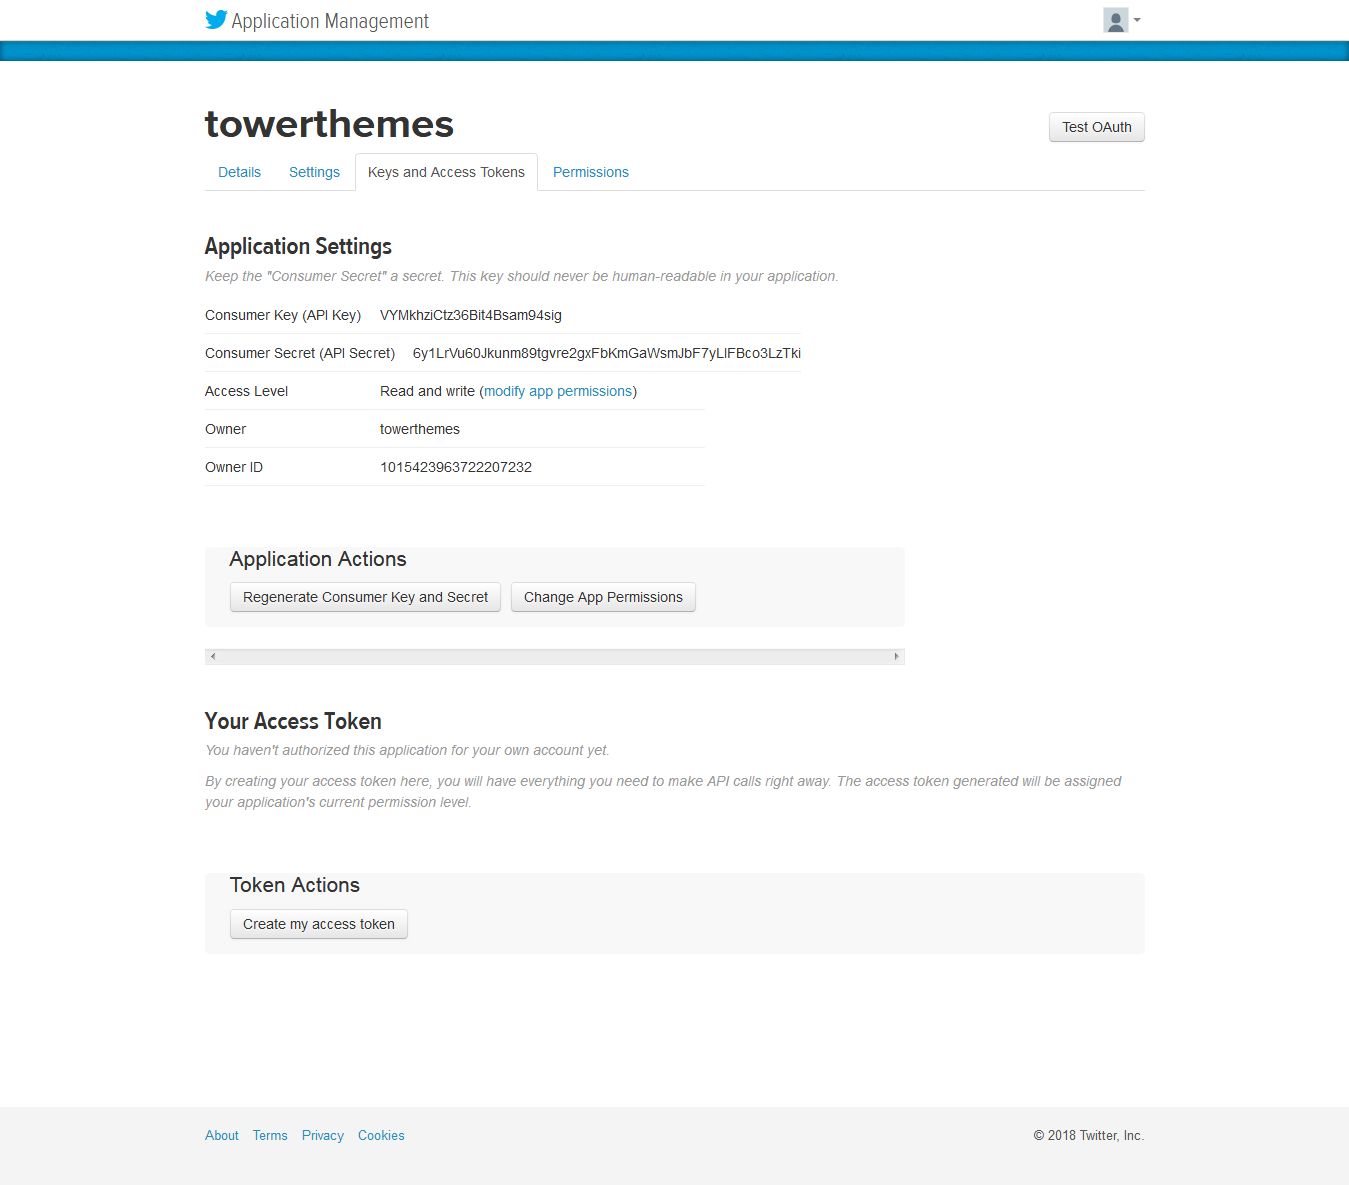Image resolution: width=1349 pixels, height=1185 pixels.
Task: Follow the modify app permissions link
Action: [x=558, y=391]
